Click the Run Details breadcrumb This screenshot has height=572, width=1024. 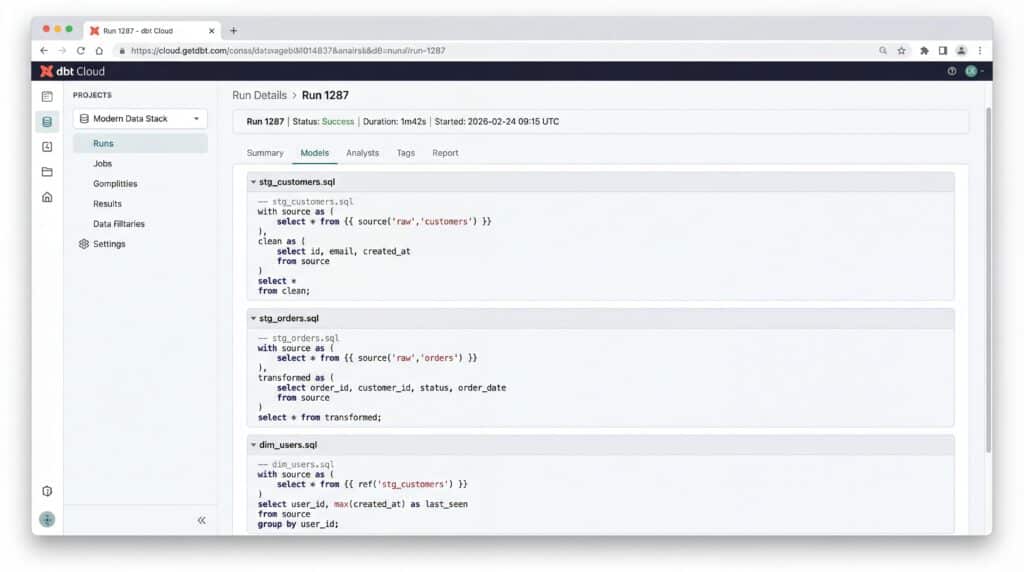coord(259,95)
